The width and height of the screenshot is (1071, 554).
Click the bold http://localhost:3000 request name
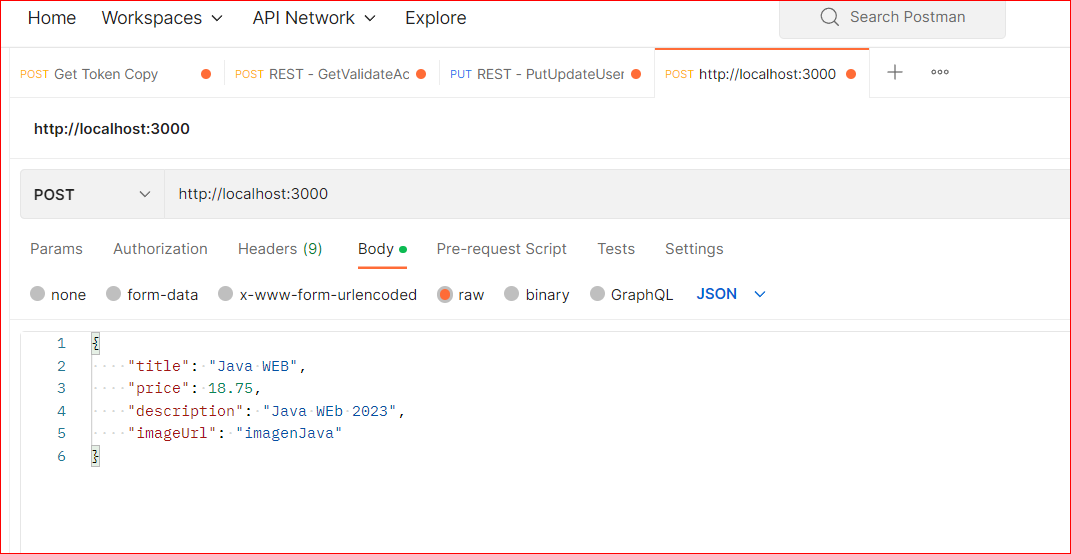pyautogui.click(x=112, y=128)
